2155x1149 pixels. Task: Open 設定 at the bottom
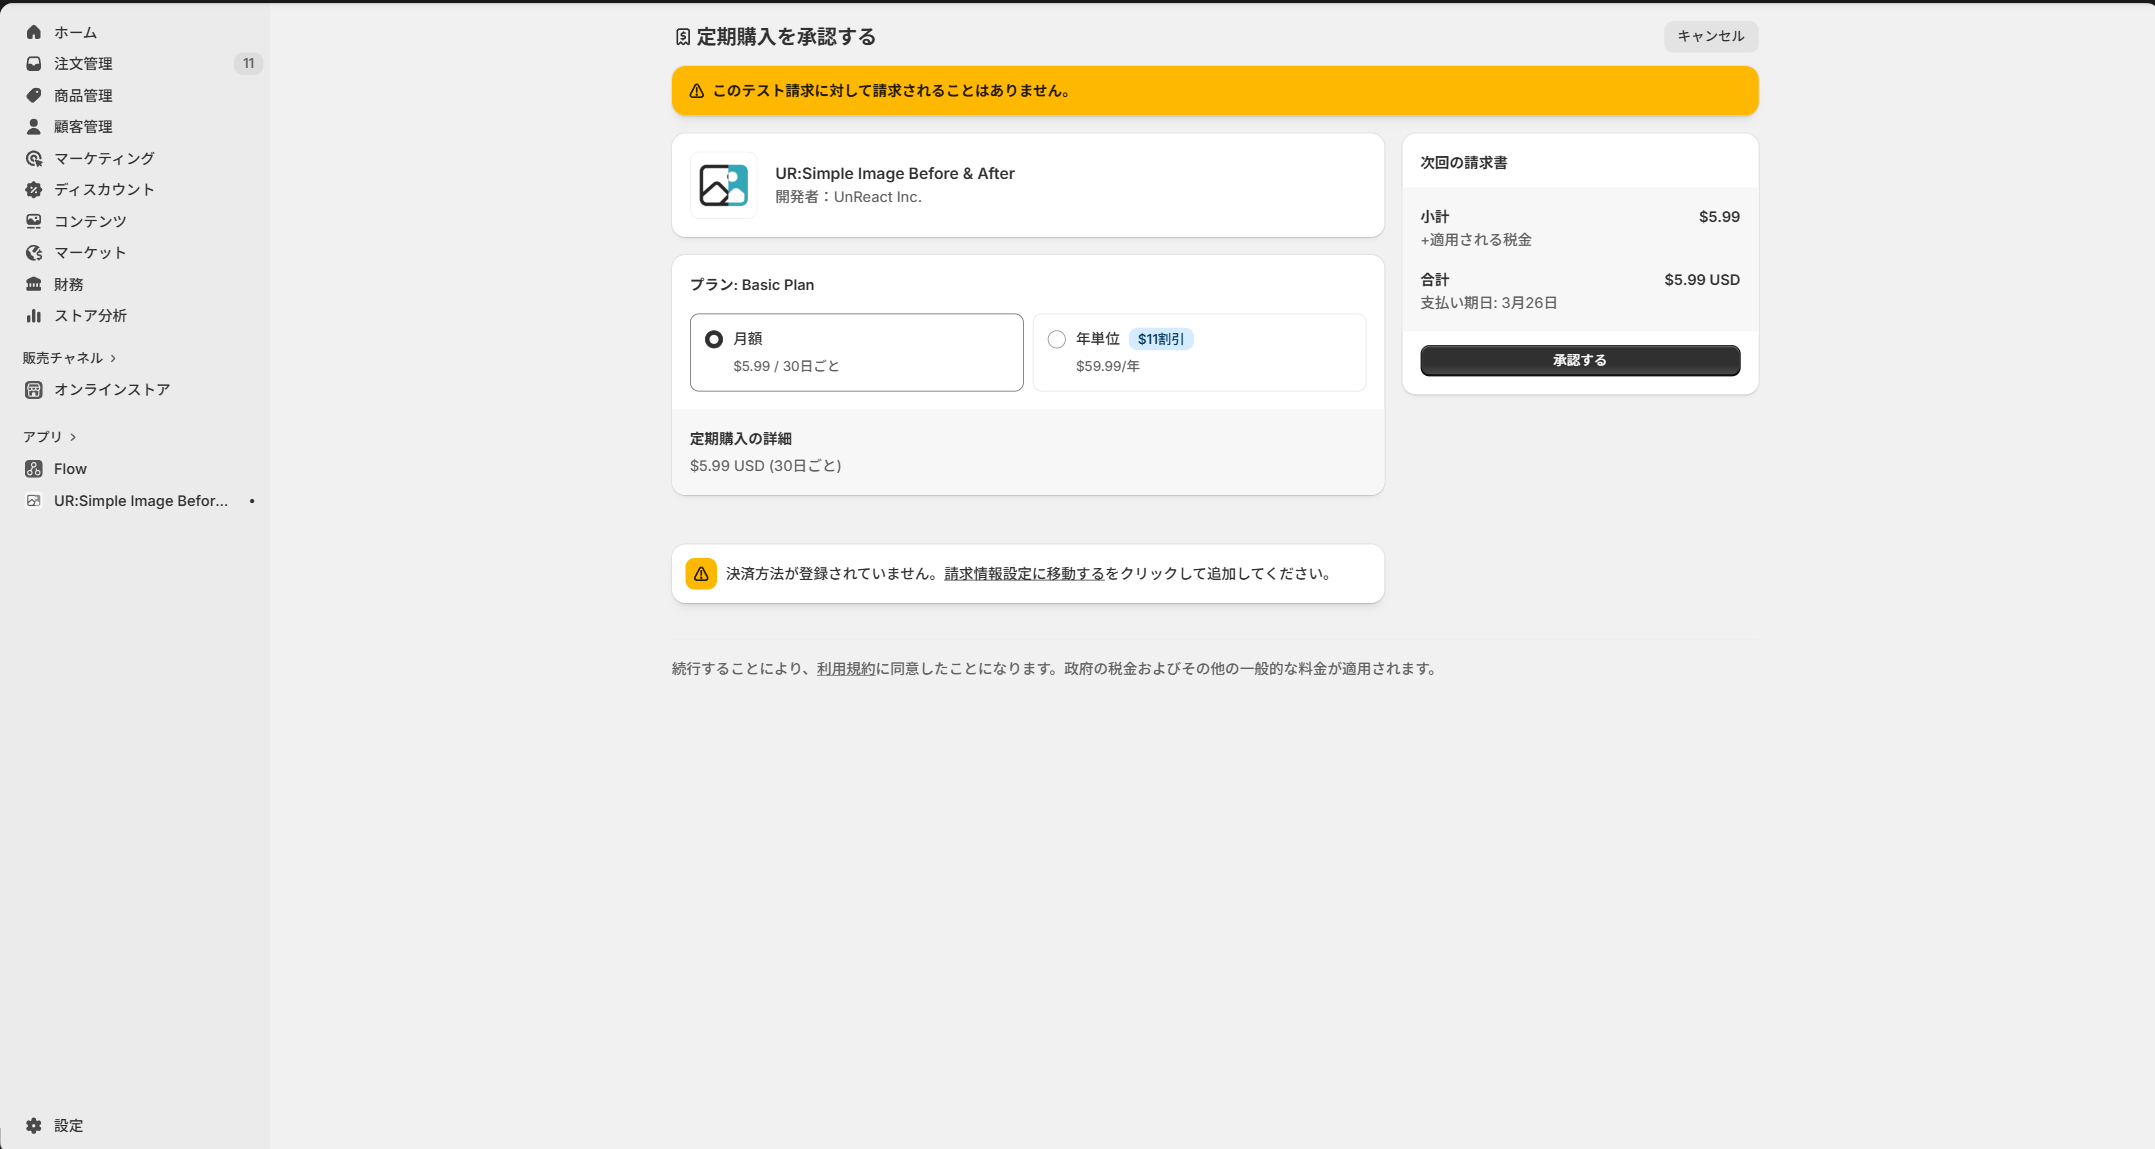[x=69, y=1125]
